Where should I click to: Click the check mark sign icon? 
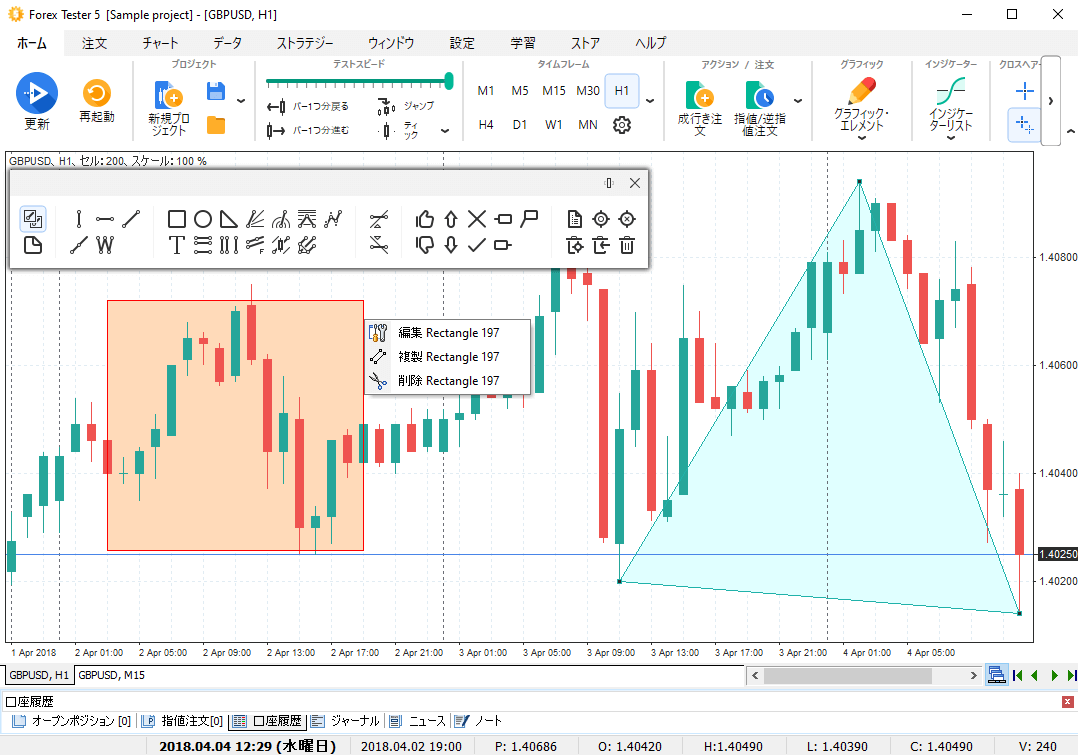pos(477,245)
